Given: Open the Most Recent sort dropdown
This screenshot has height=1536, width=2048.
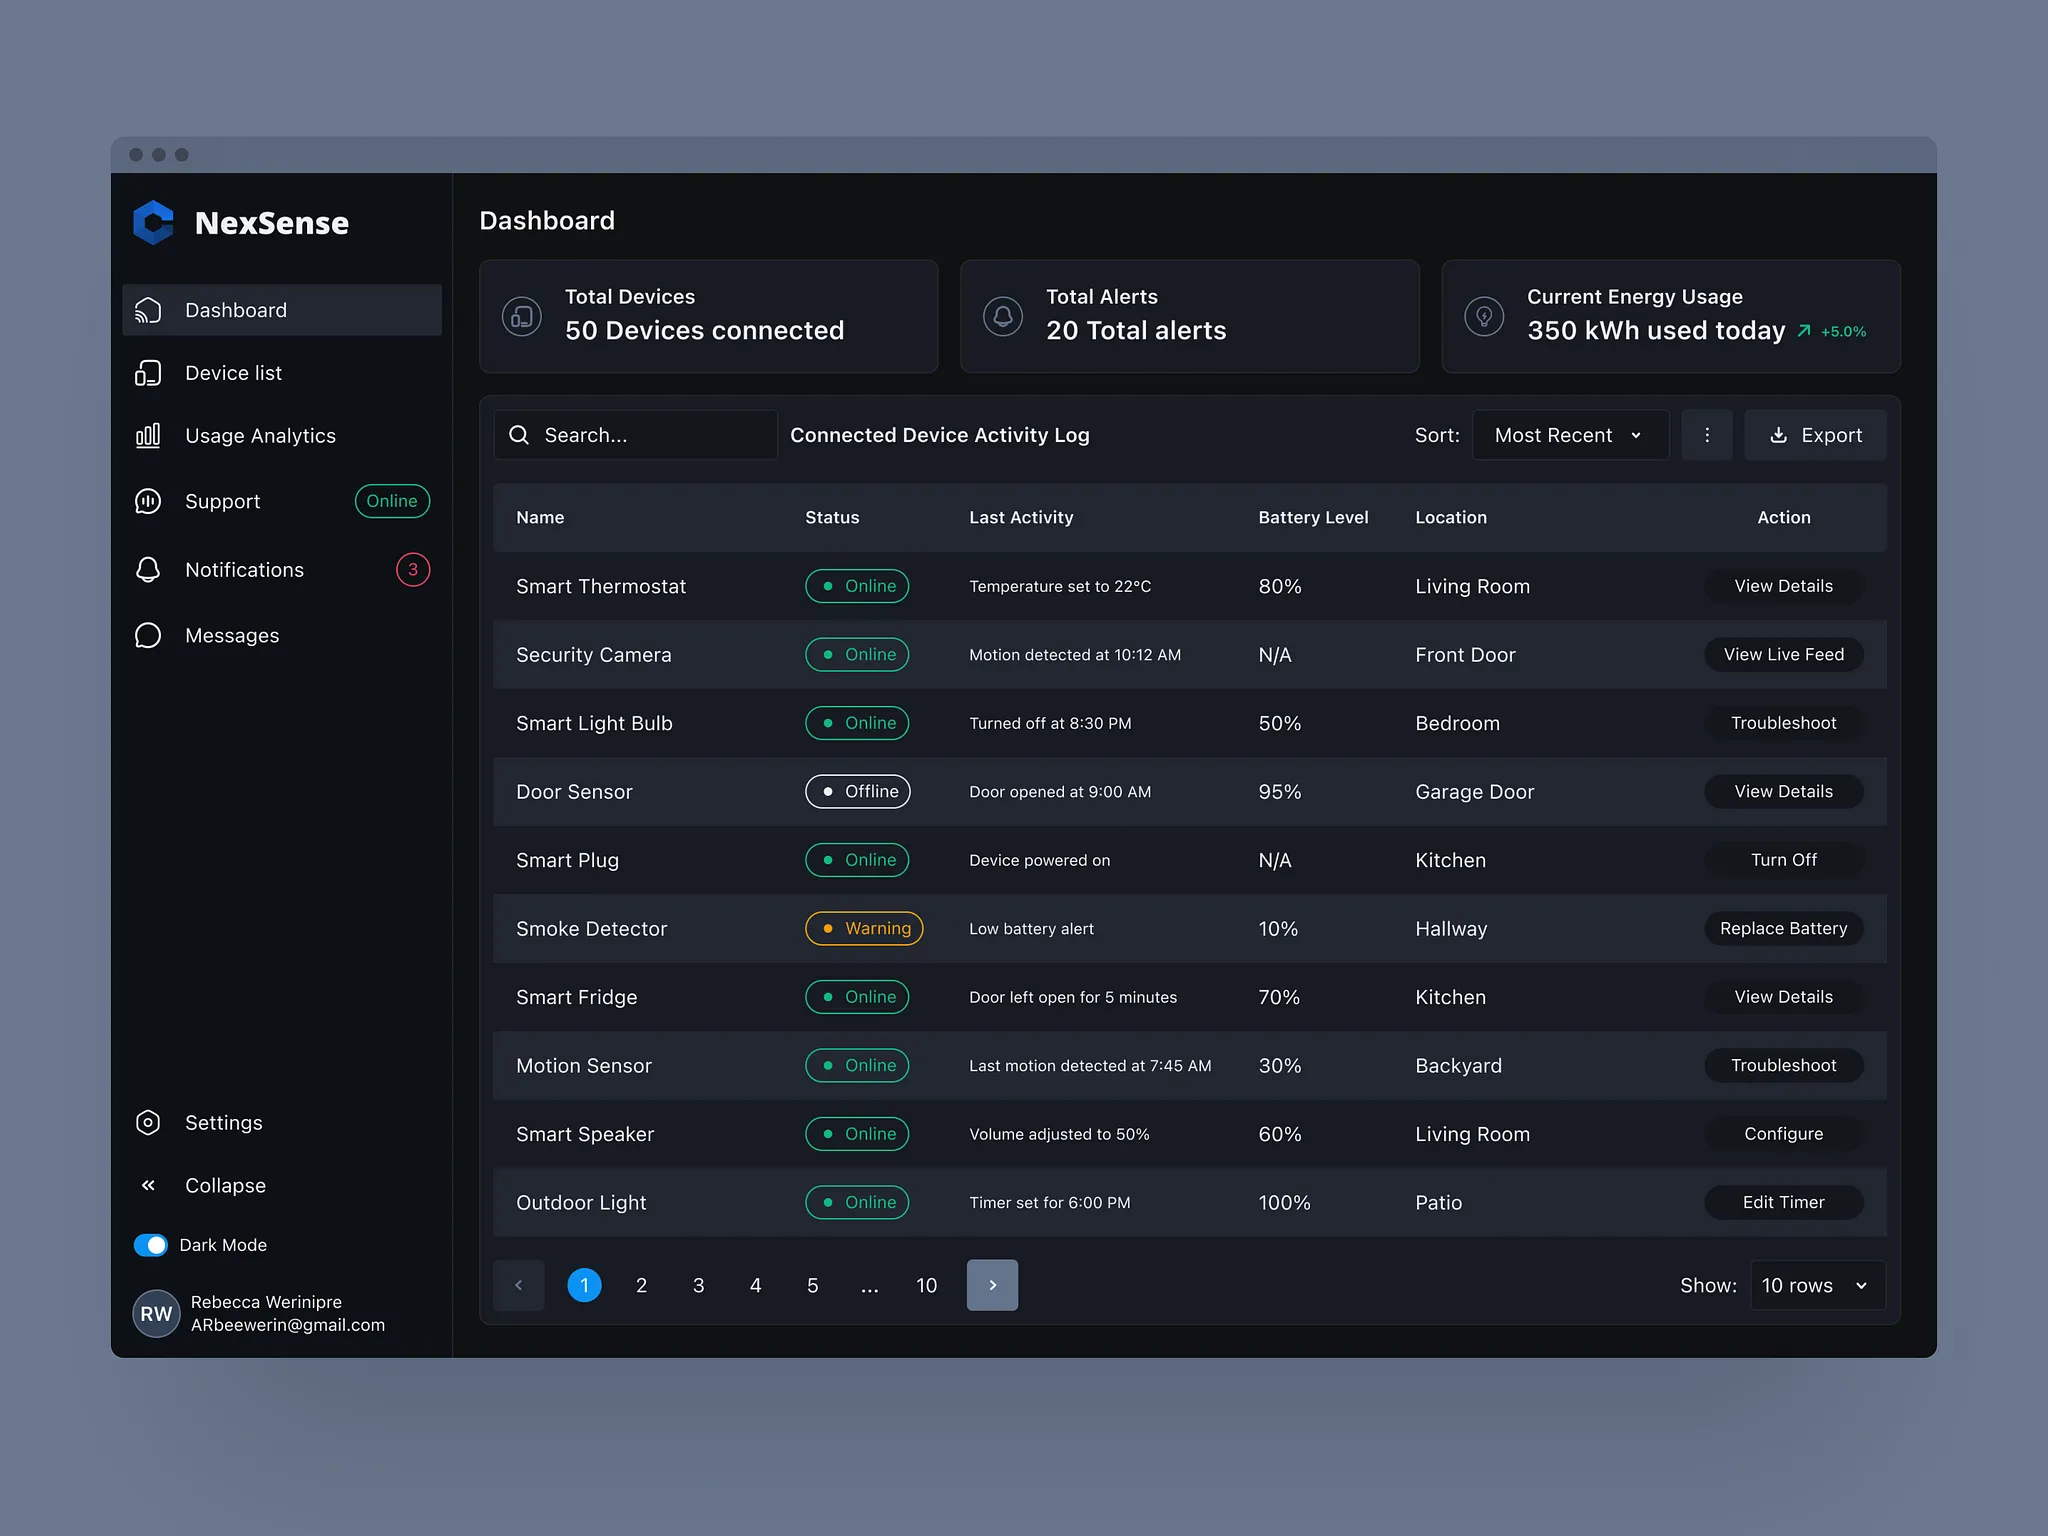Looking at the screenshot, I should click(1569, 435).
